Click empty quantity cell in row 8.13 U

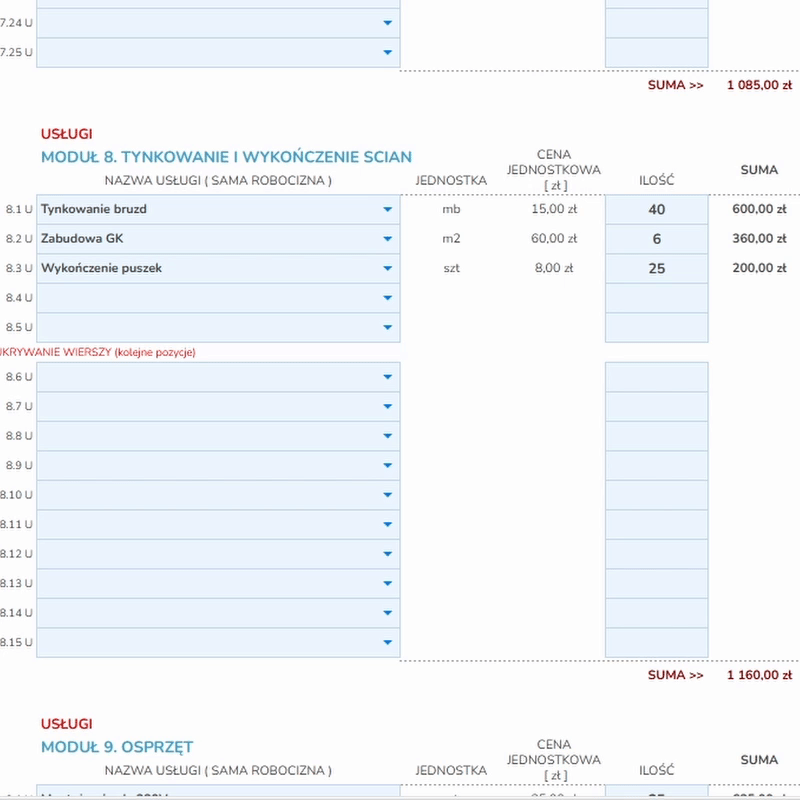[656, 584]
